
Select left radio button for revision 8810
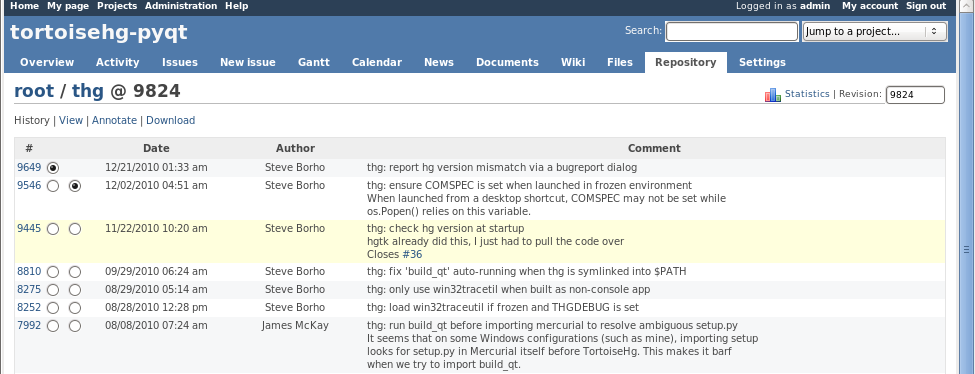click(x=53, y=272)
